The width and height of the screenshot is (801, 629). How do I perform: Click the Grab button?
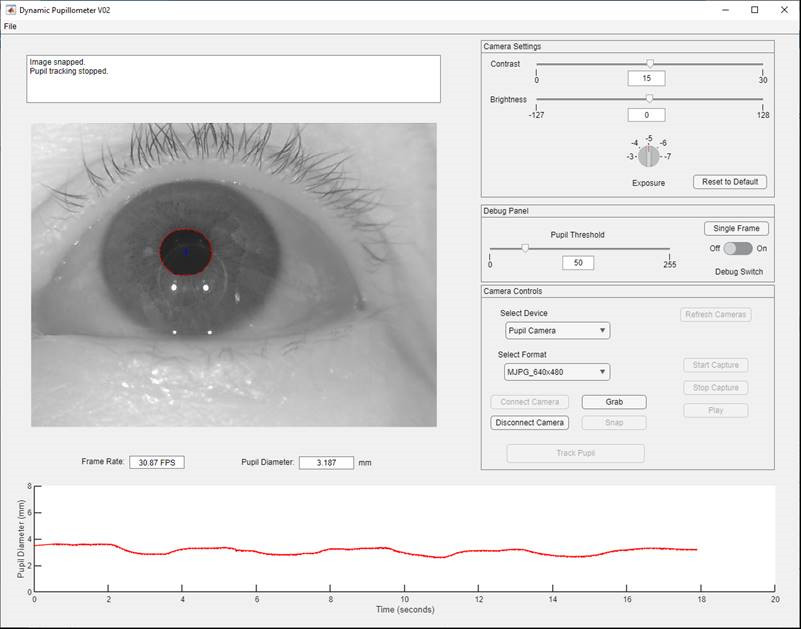tap(614, 402)
